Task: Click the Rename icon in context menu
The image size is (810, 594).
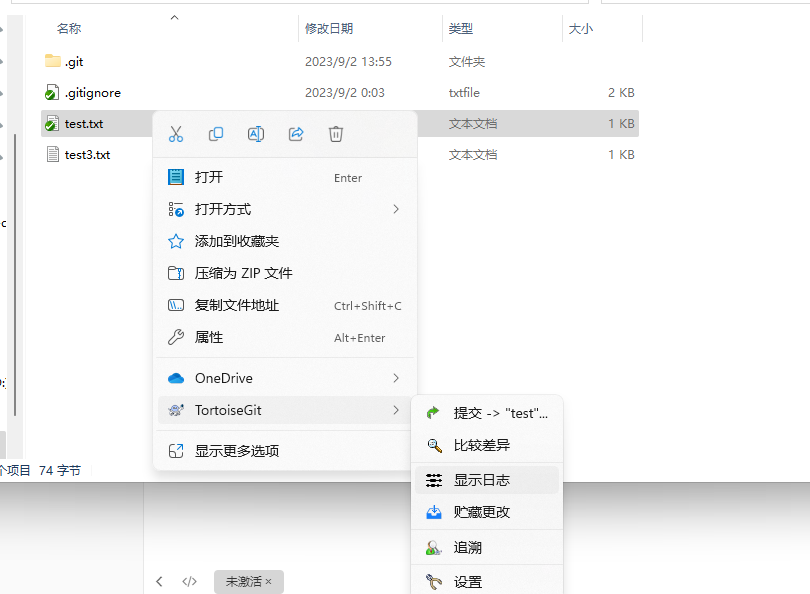Action: 256,134
